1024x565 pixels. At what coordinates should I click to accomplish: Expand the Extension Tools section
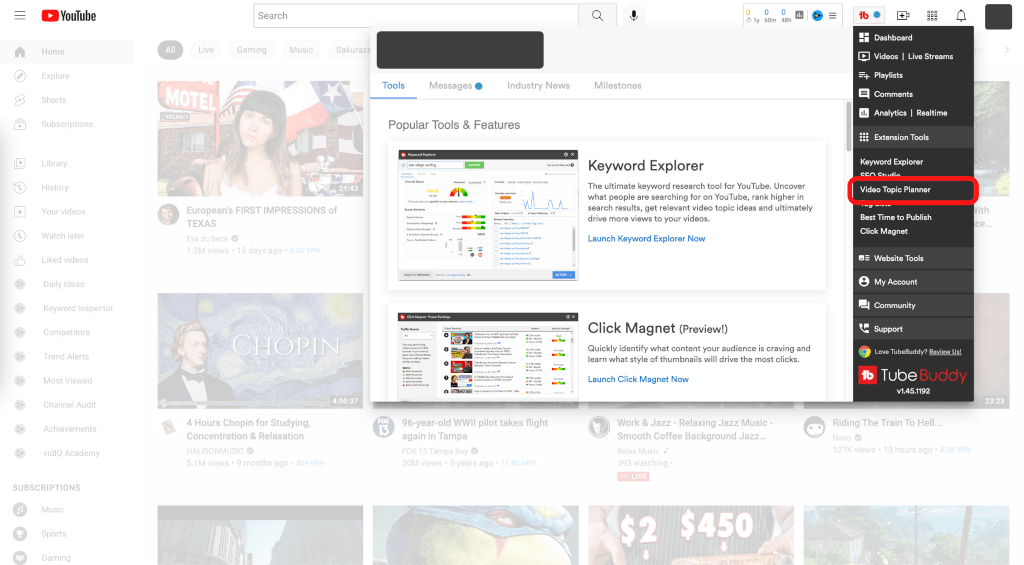(x=900, y=137)
